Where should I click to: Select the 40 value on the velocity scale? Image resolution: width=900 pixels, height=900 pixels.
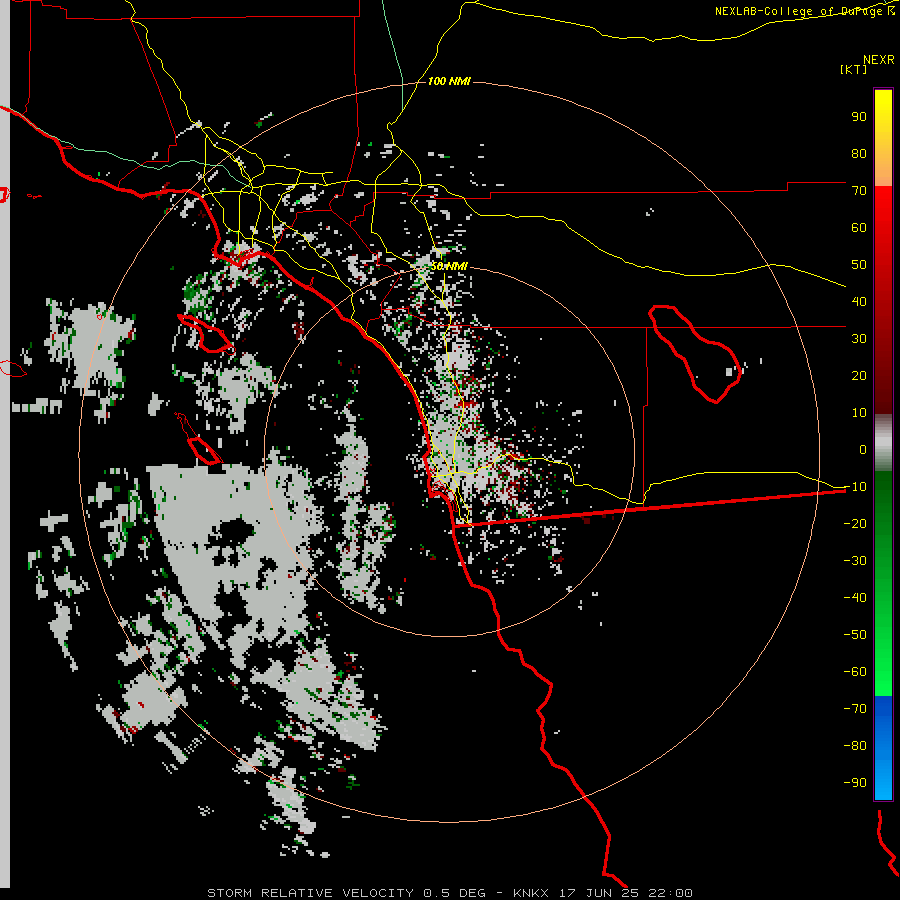[859, 301]
